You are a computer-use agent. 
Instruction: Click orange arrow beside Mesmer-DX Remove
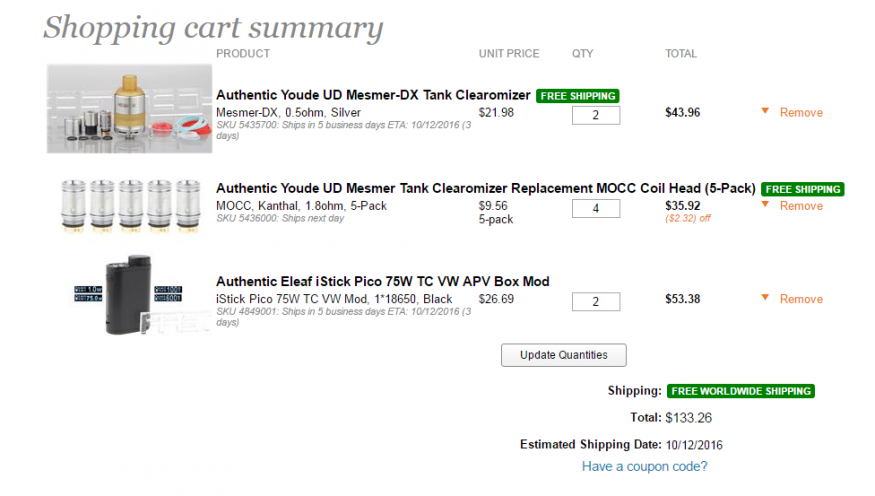pyautogui.click(x=765, y=111)
